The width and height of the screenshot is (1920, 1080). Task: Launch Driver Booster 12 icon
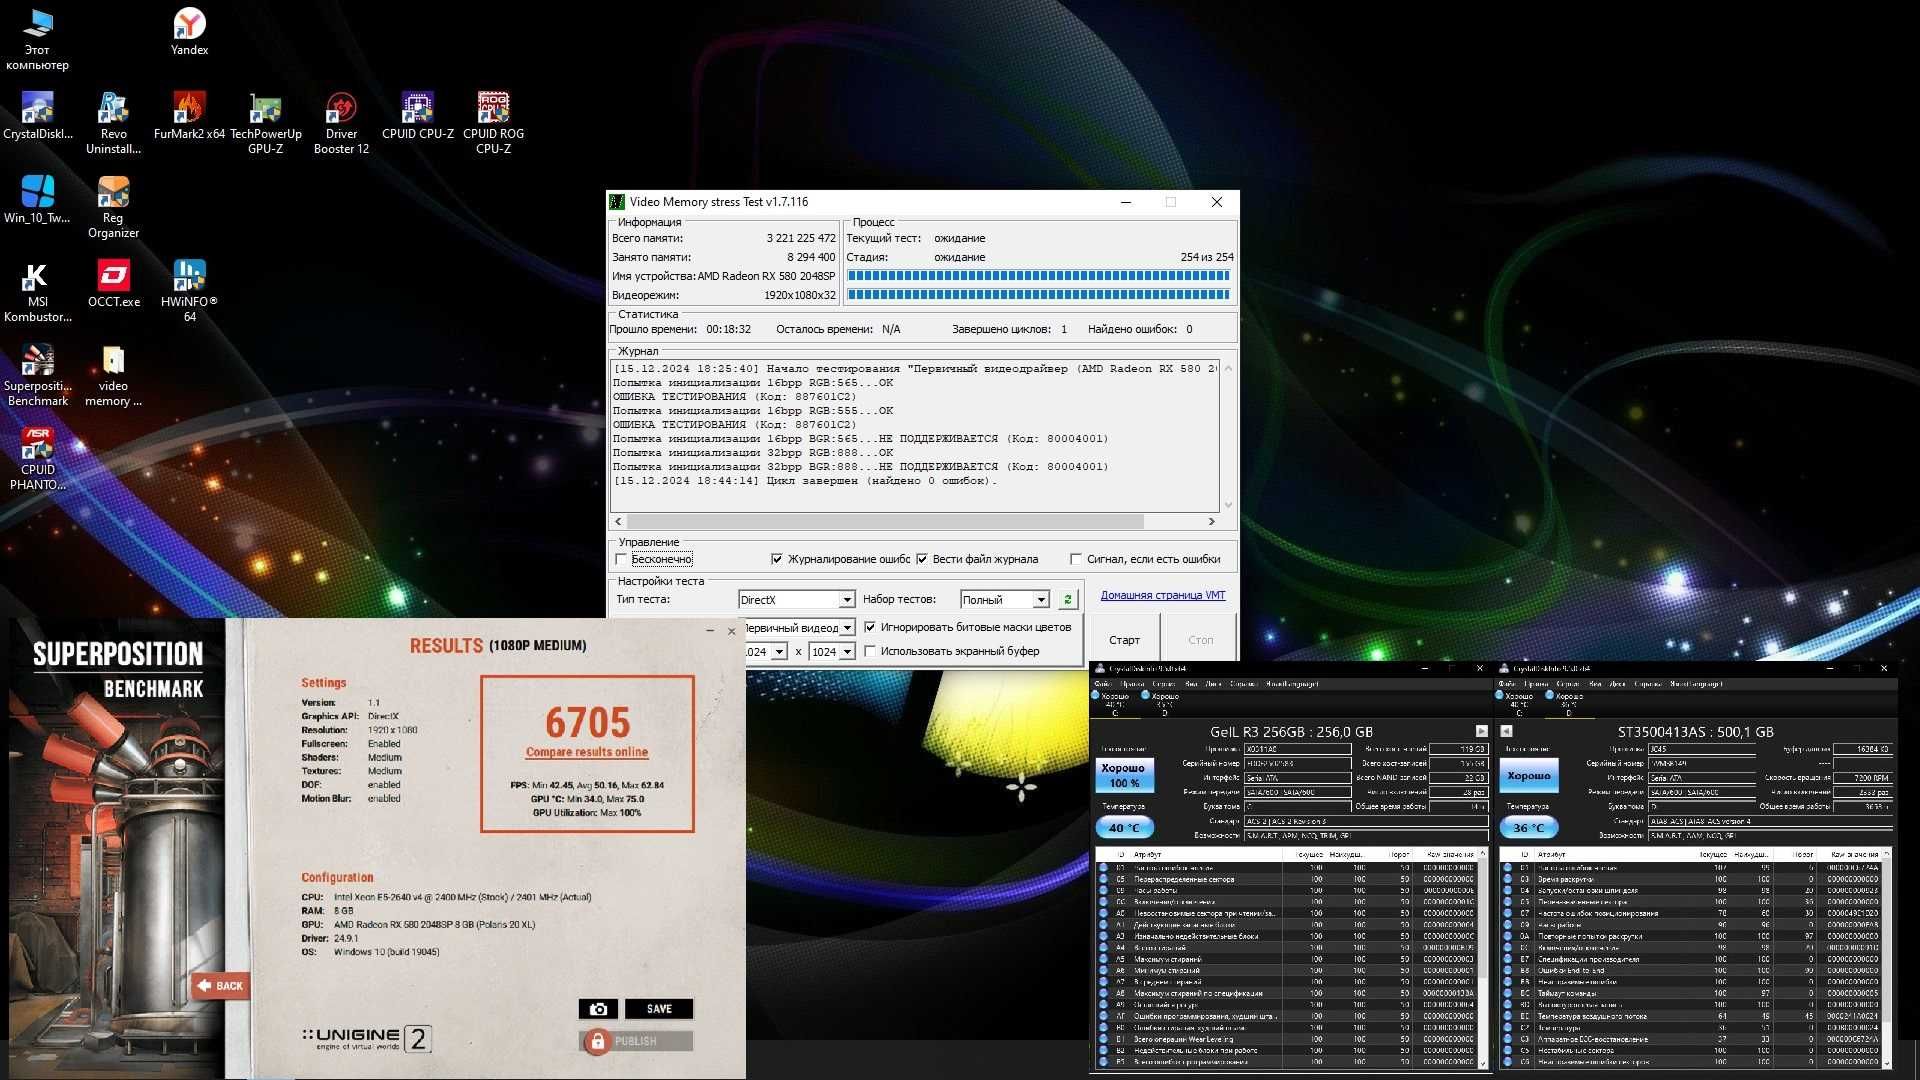pyautogui.click(x=341, y=124)
